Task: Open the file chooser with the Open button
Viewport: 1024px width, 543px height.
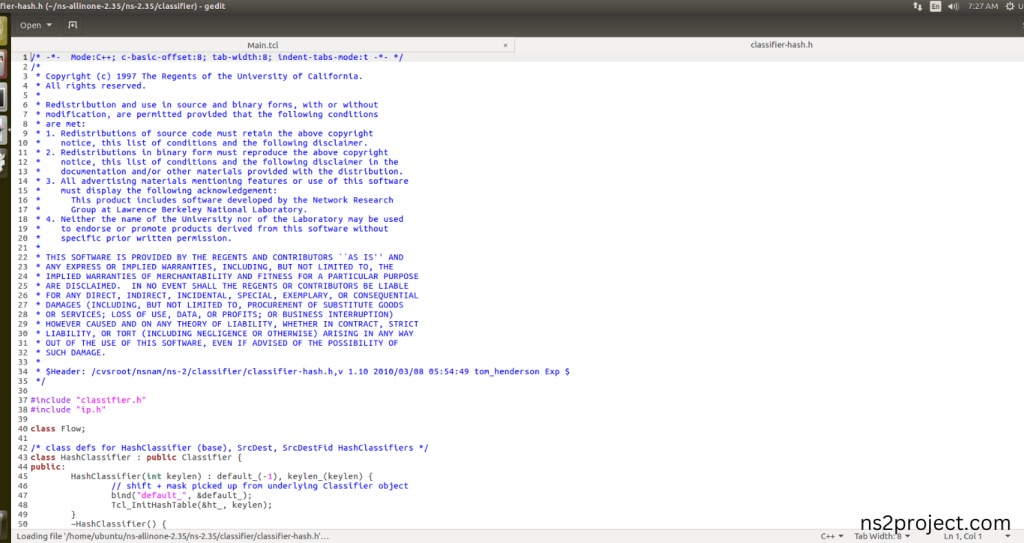Action: [x=35, y=25]
